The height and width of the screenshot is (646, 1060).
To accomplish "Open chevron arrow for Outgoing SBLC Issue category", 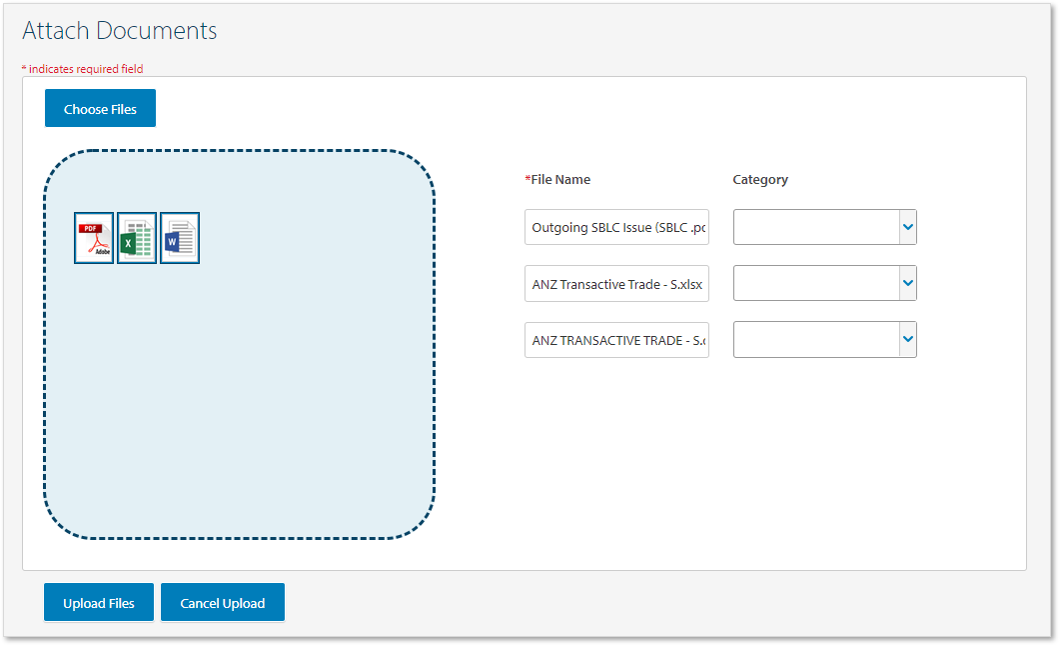I will click(x=907, y=227).
